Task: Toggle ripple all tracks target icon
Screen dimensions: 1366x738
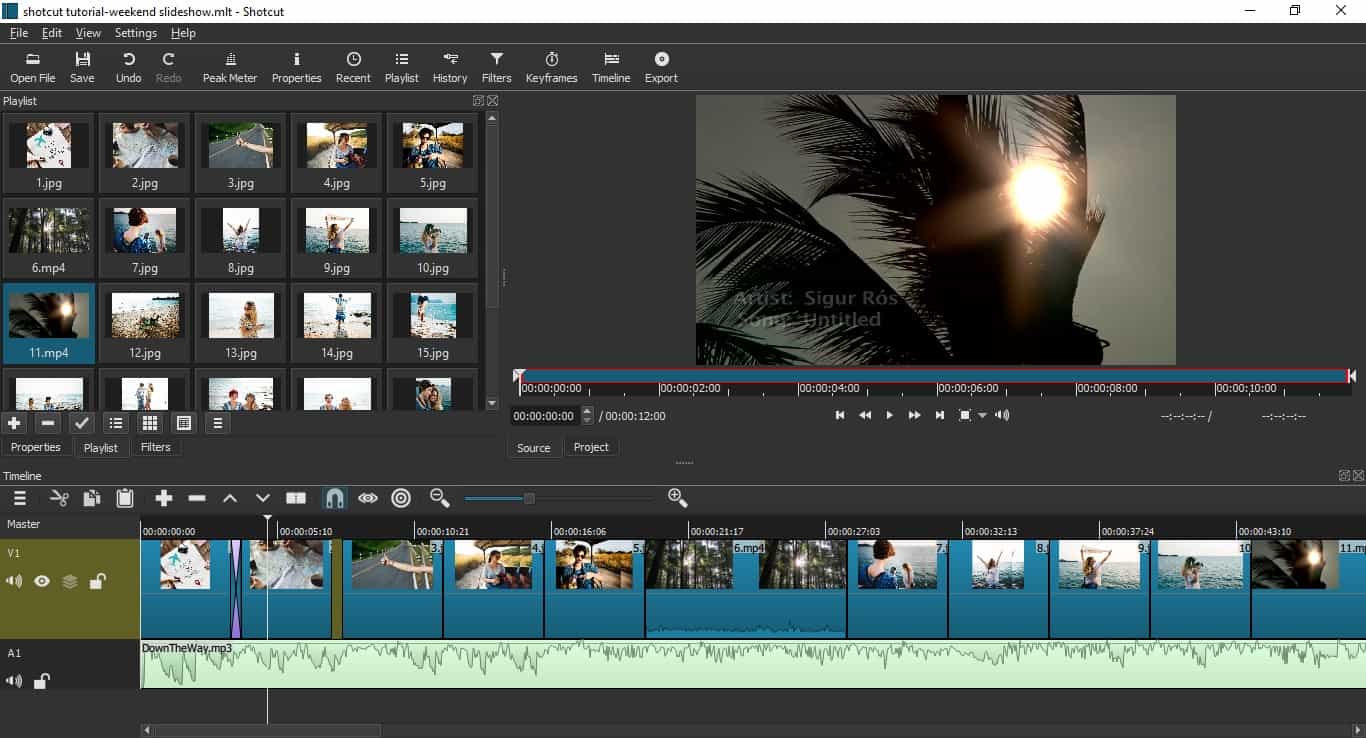Action: (x=401, y=498)
